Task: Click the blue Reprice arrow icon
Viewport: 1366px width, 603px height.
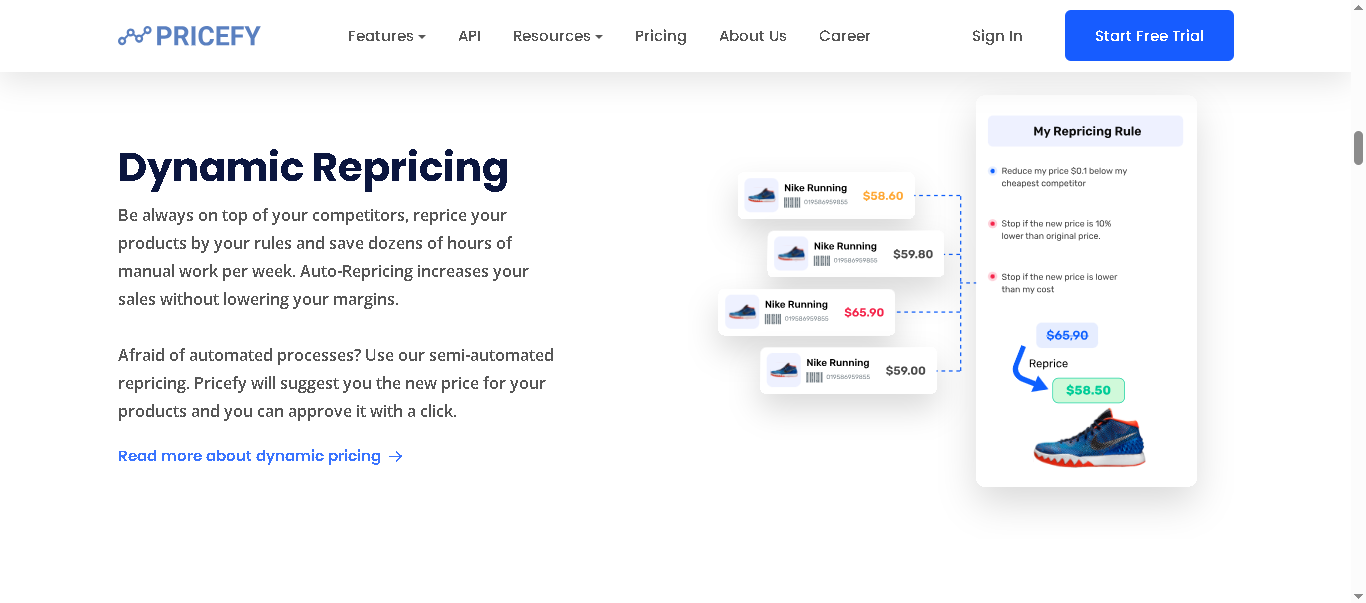Action: 1028,369
